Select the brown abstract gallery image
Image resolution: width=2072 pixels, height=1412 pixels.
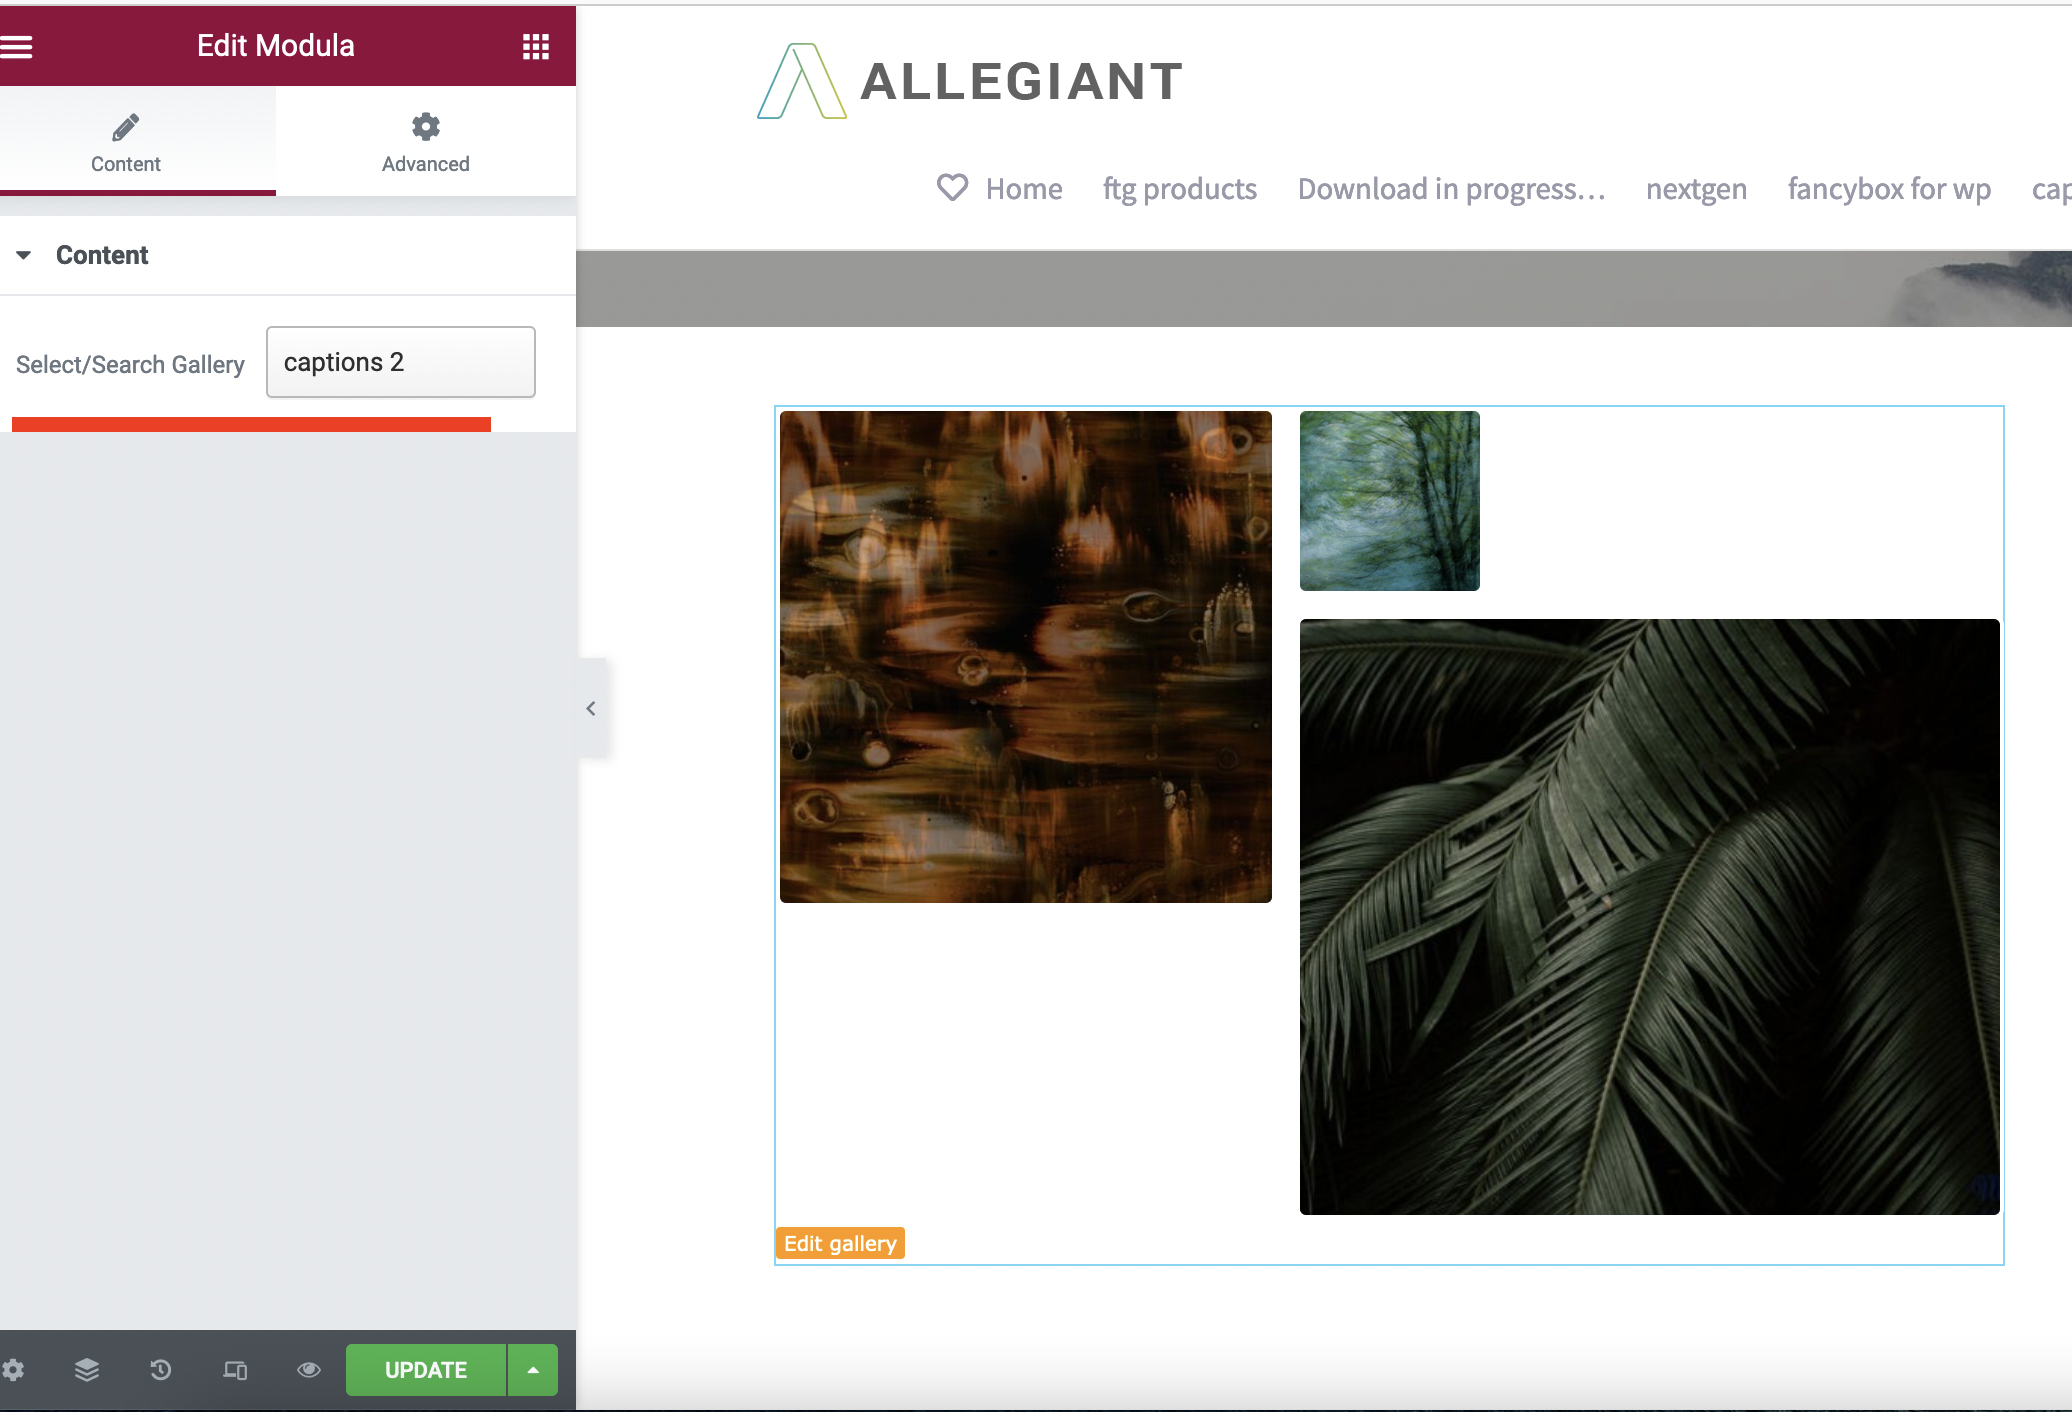coord(1026,657)
